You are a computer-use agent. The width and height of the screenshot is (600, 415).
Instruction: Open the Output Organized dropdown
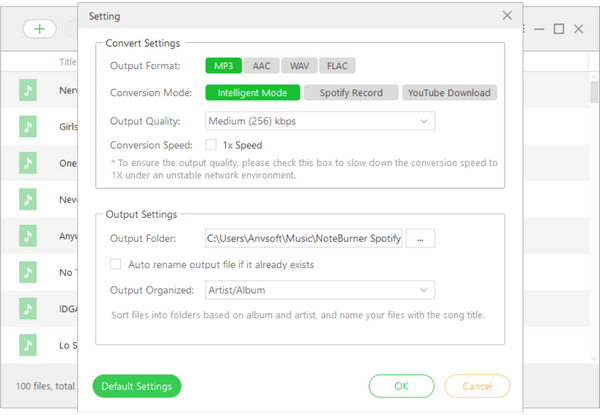(x=320, y=290)
